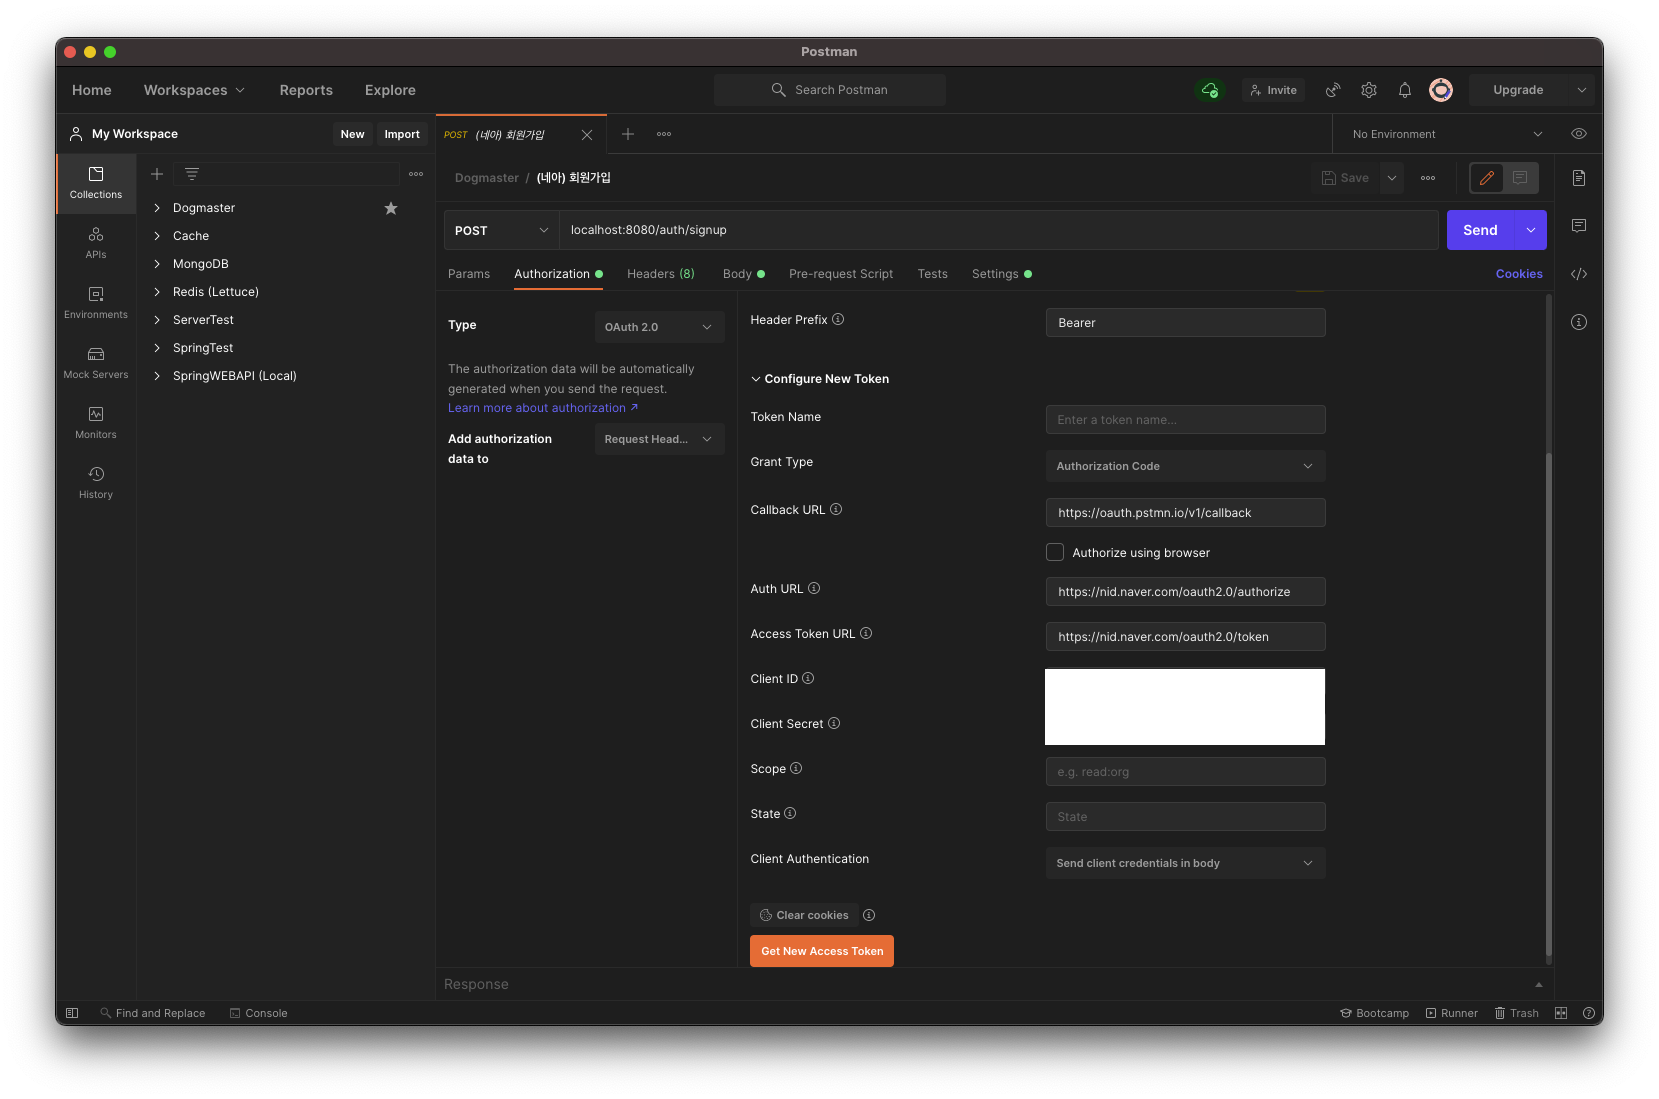The height and width of the screenshot is (1099, 1659).
Task: Open the documentation icon in right sidebar
Action: (1579, 178)
